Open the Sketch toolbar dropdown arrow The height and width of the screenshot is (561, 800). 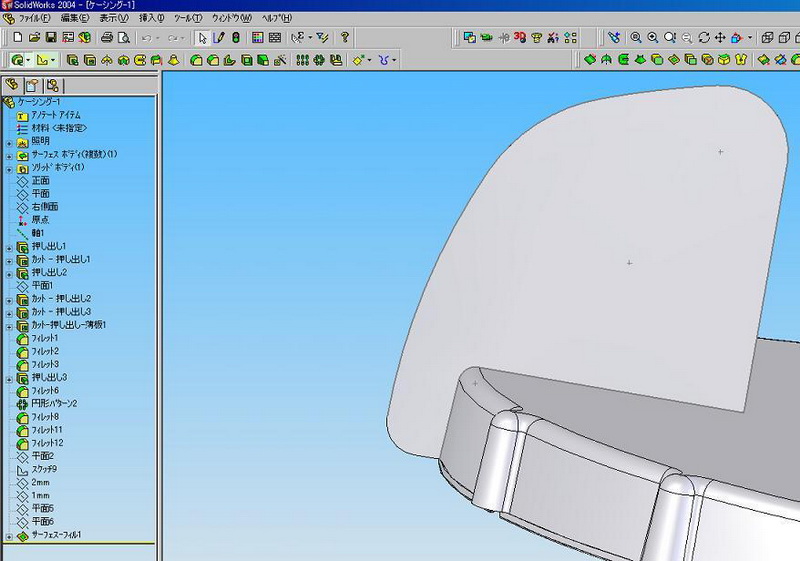coord(53,60)
